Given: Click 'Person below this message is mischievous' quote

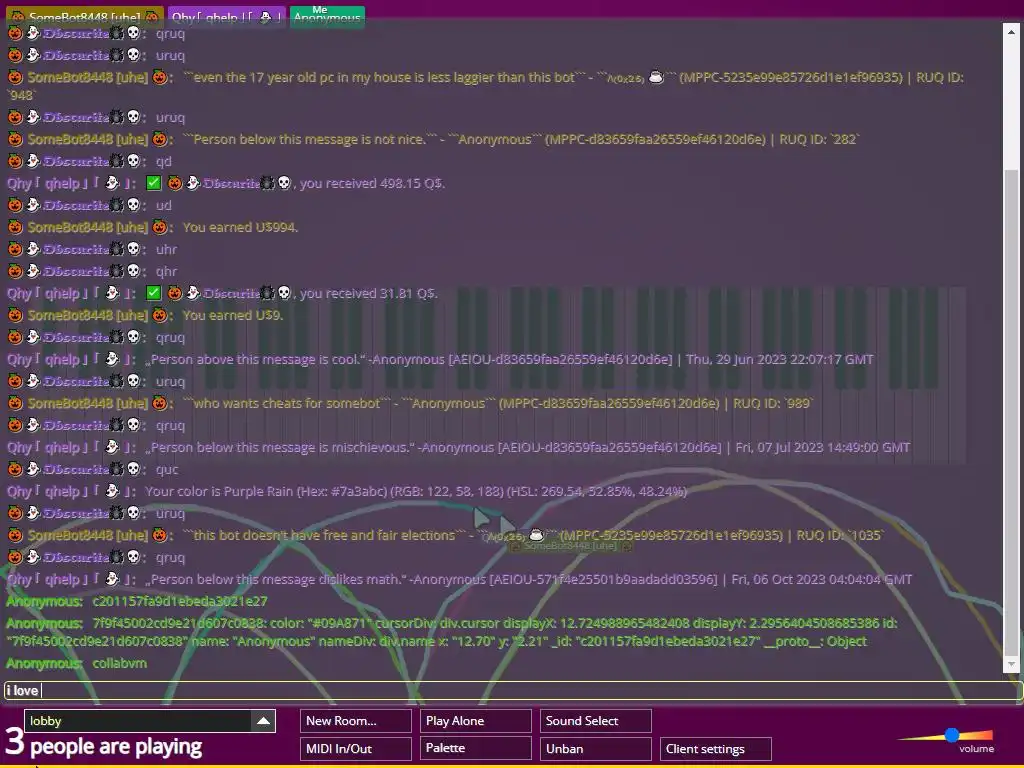Looking at the screenshot, I should pos(280,447).
